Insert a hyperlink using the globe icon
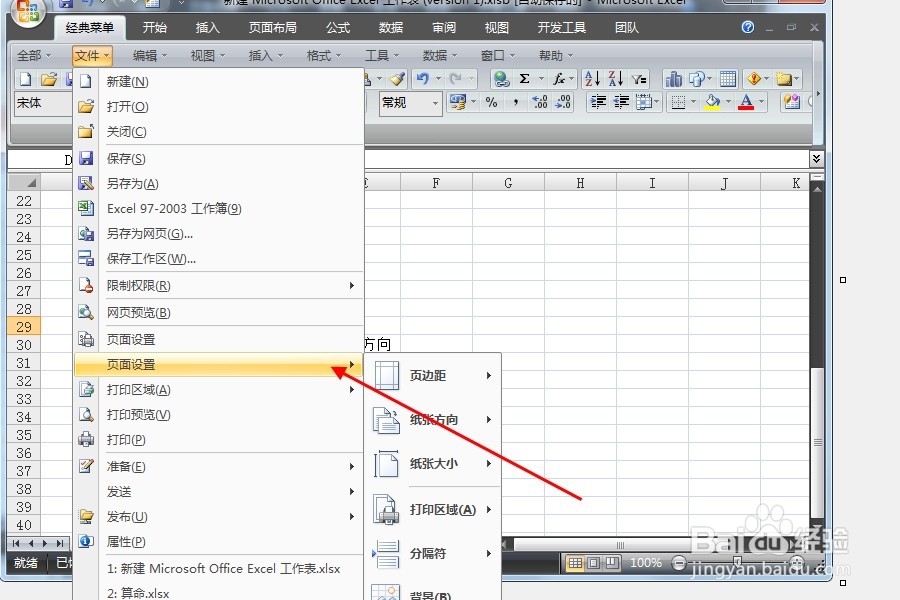Image resolution: width=900 pixels, height=600 pixels. click(500, 78)
